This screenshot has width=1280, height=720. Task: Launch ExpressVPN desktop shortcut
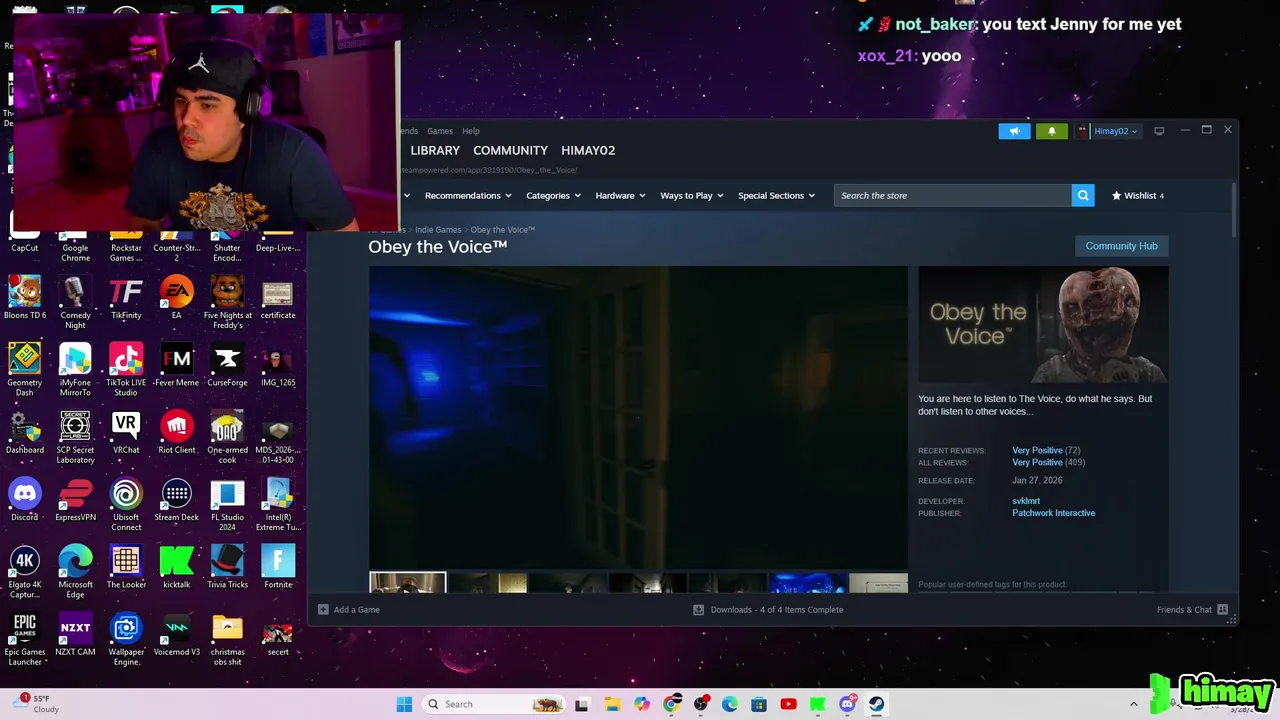(x=75, y=500)
